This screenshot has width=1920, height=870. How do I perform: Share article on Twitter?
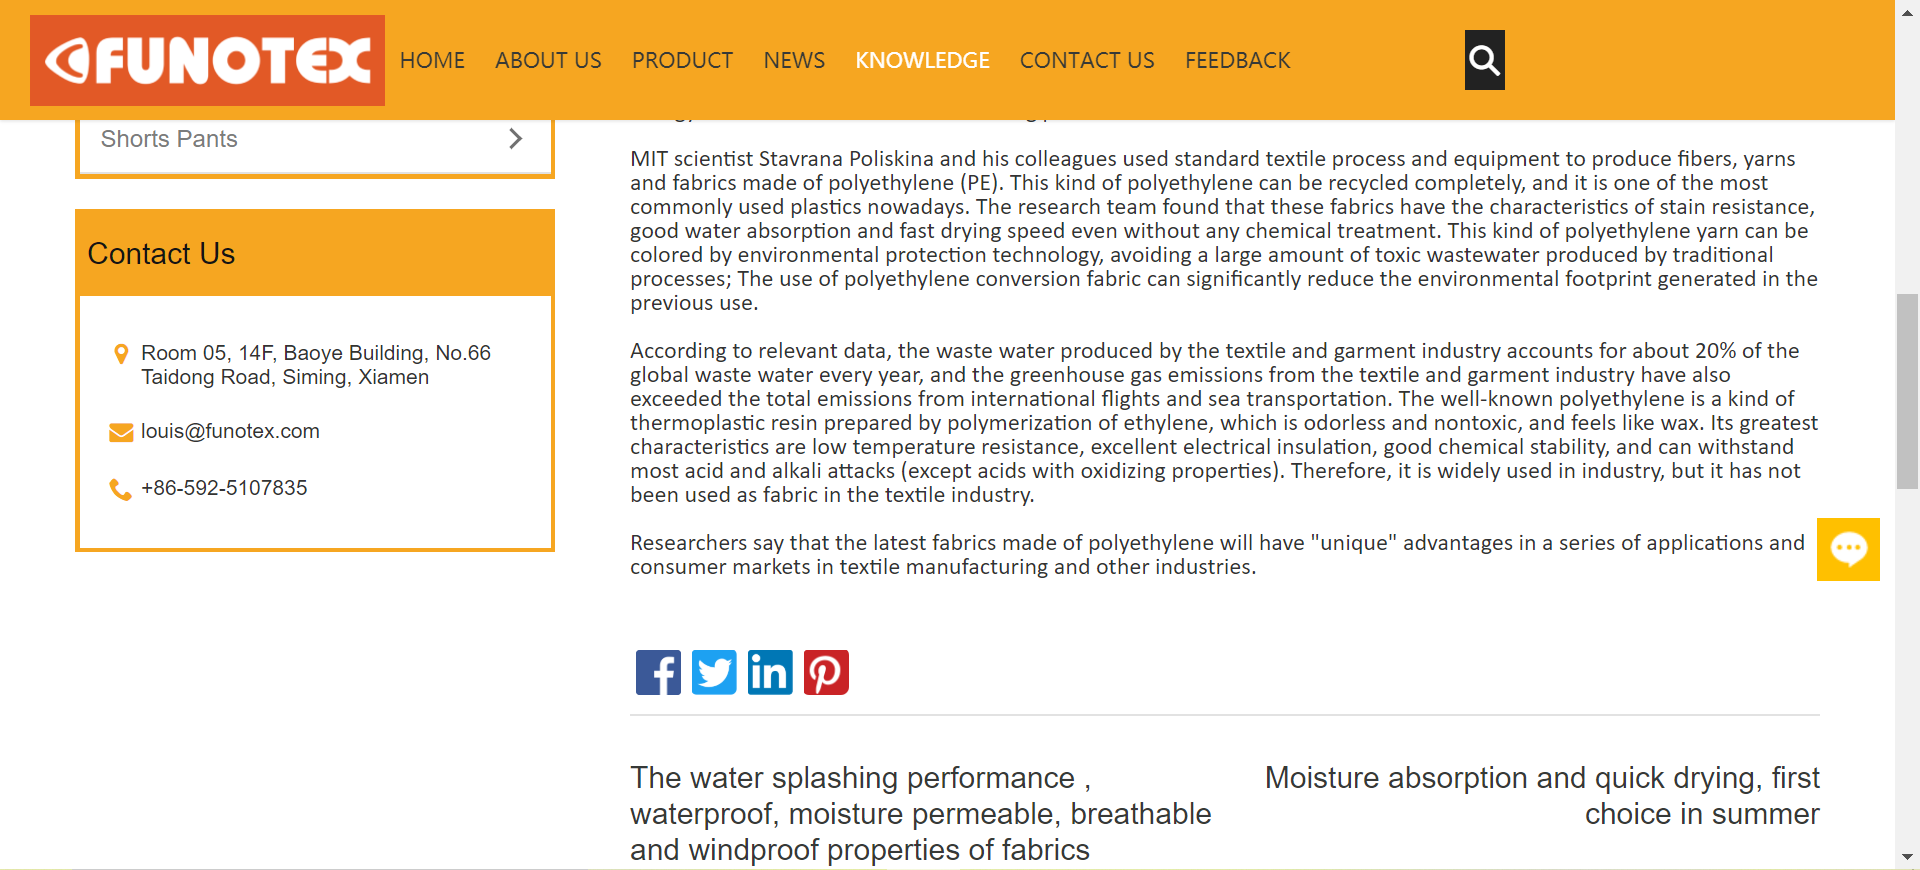[714, 672]
